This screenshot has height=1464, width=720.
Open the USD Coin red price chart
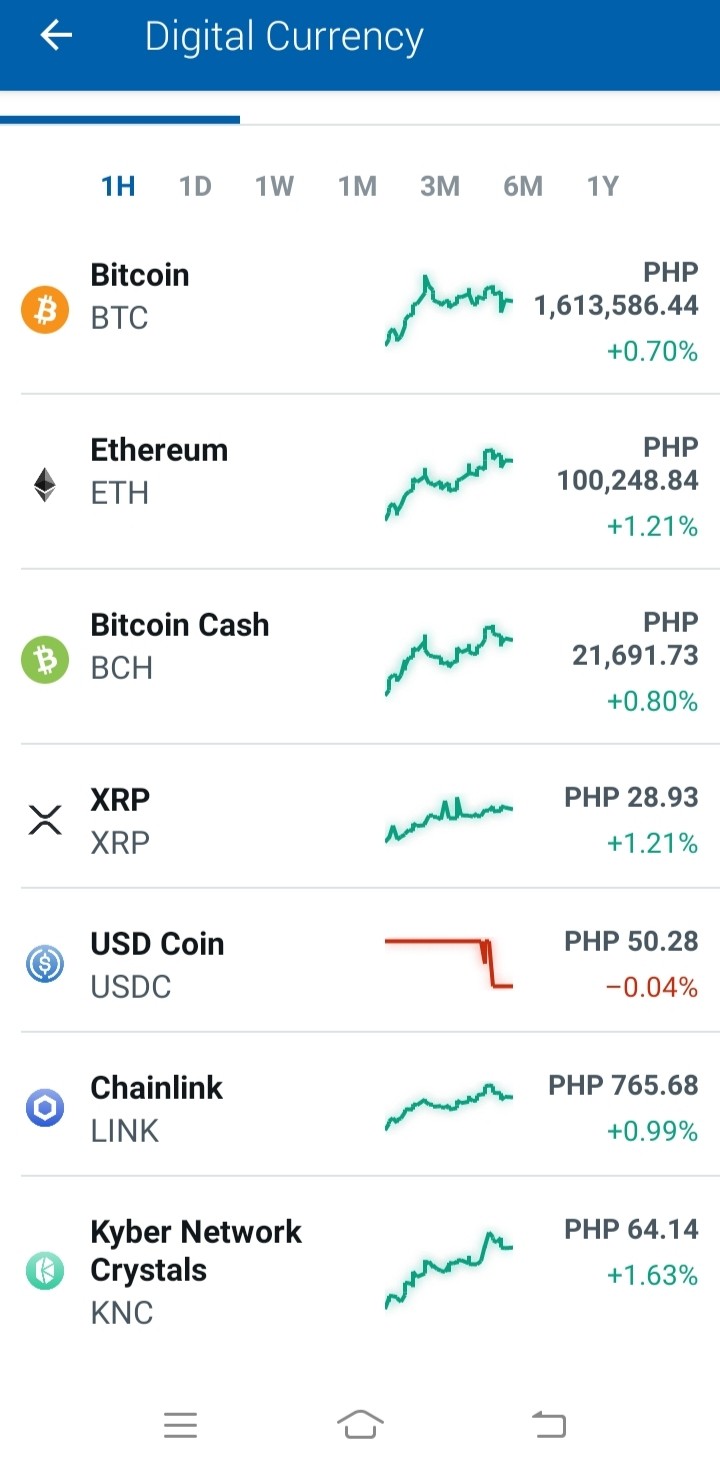tap(449, 964)
